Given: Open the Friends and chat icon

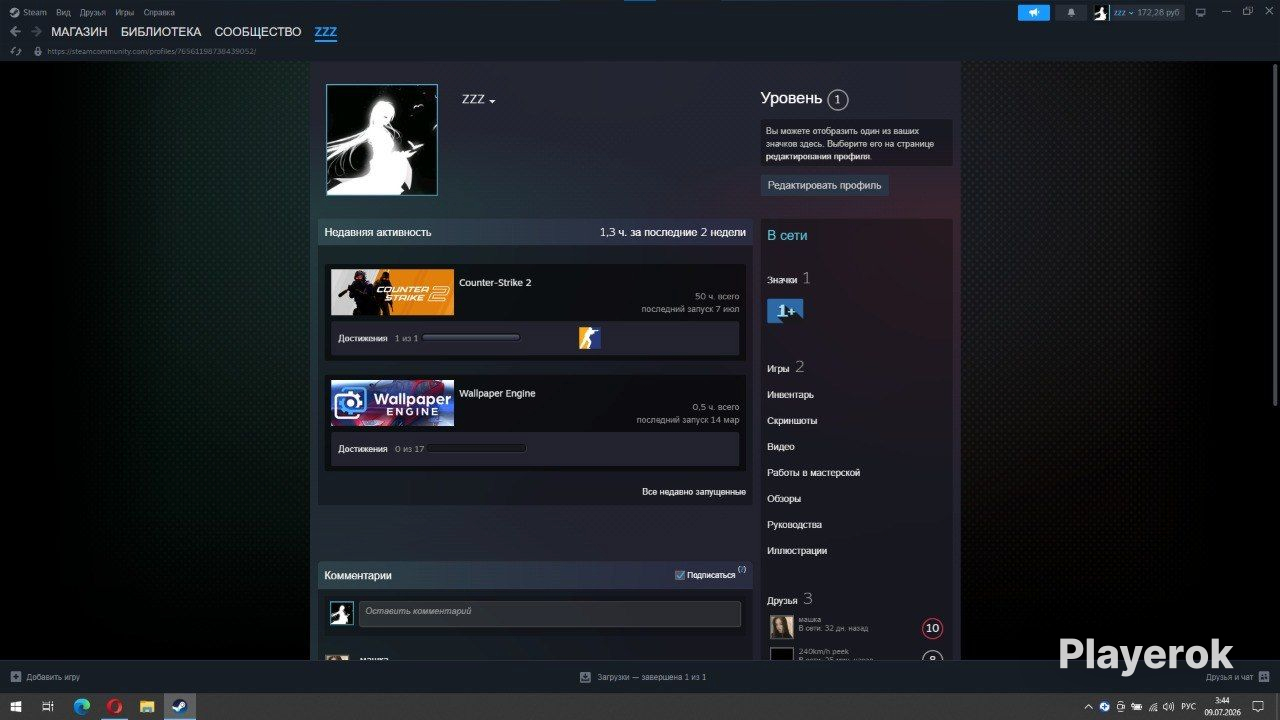Looking at the screenshot, I should tap(1264, 677).
